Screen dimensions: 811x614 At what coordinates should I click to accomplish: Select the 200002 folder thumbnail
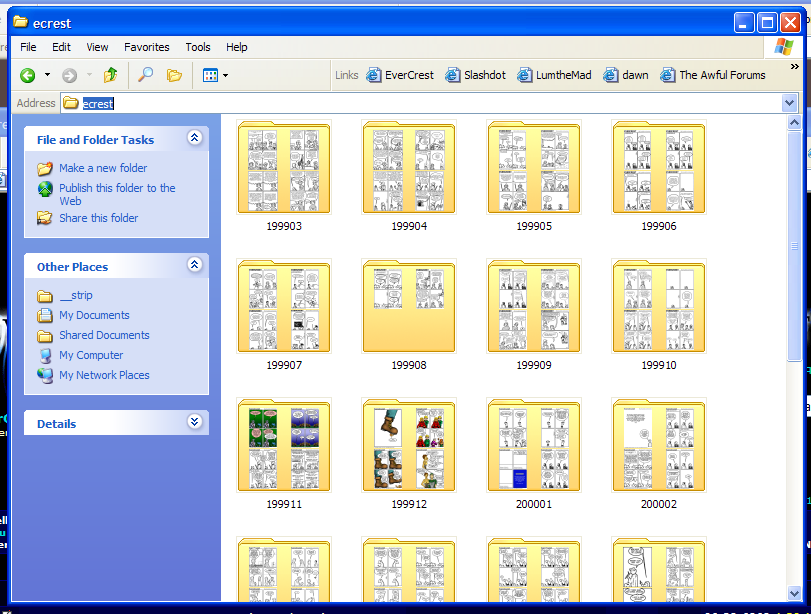(658, 445)
